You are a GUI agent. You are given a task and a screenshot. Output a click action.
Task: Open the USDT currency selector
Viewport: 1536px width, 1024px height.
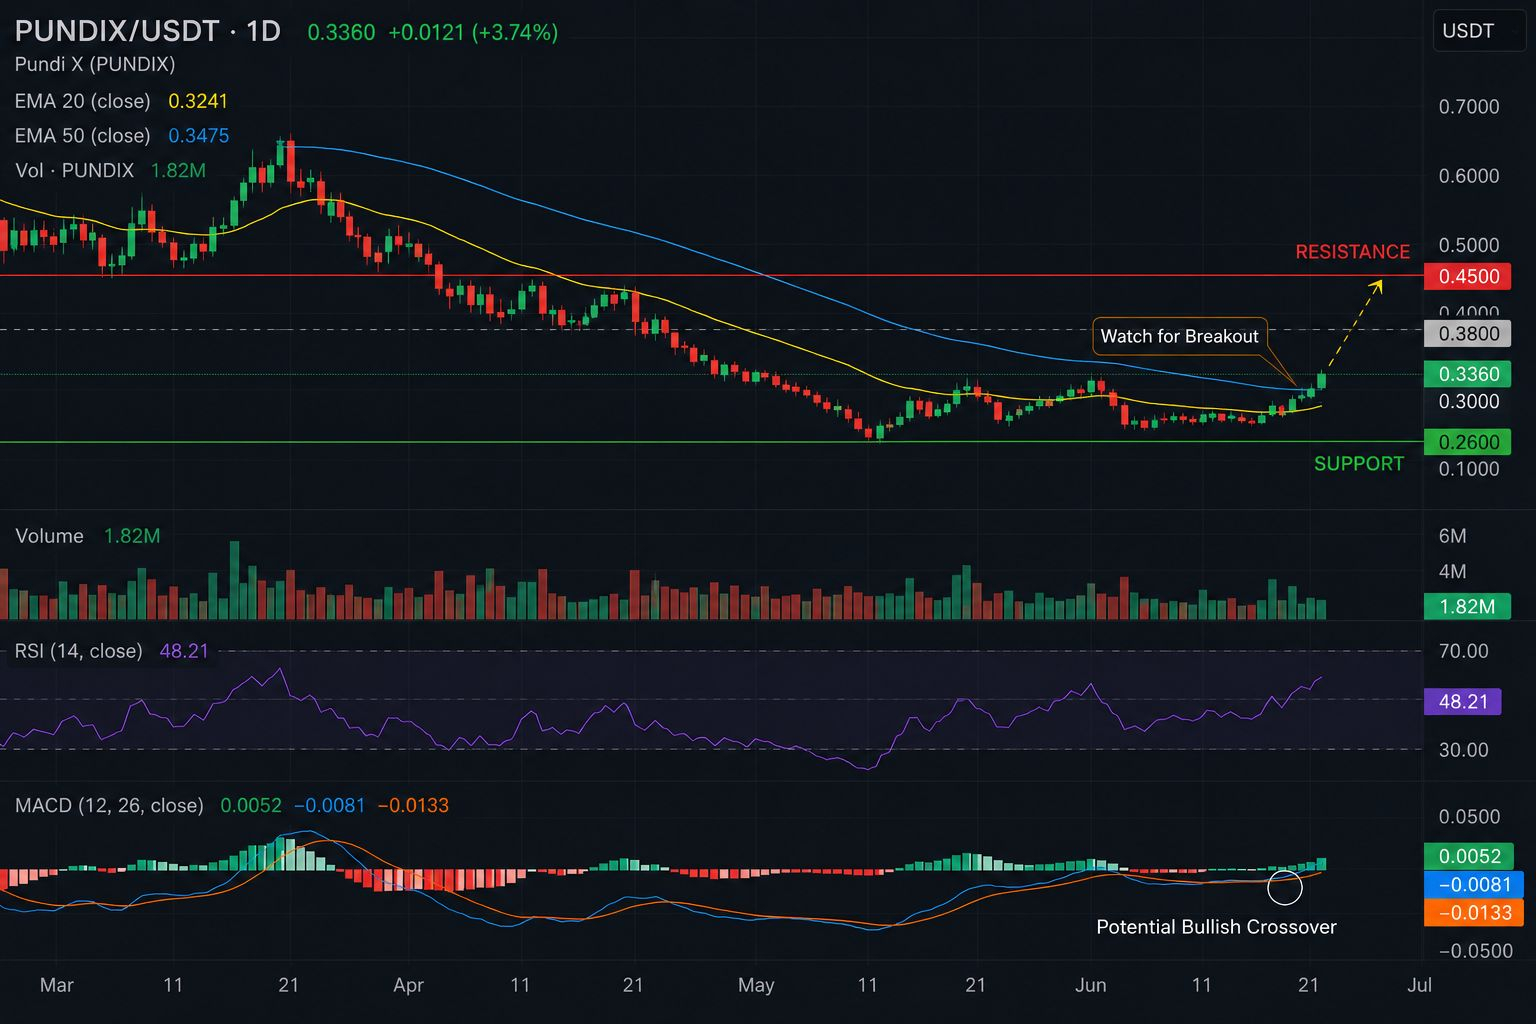[x=1479, y=31]
